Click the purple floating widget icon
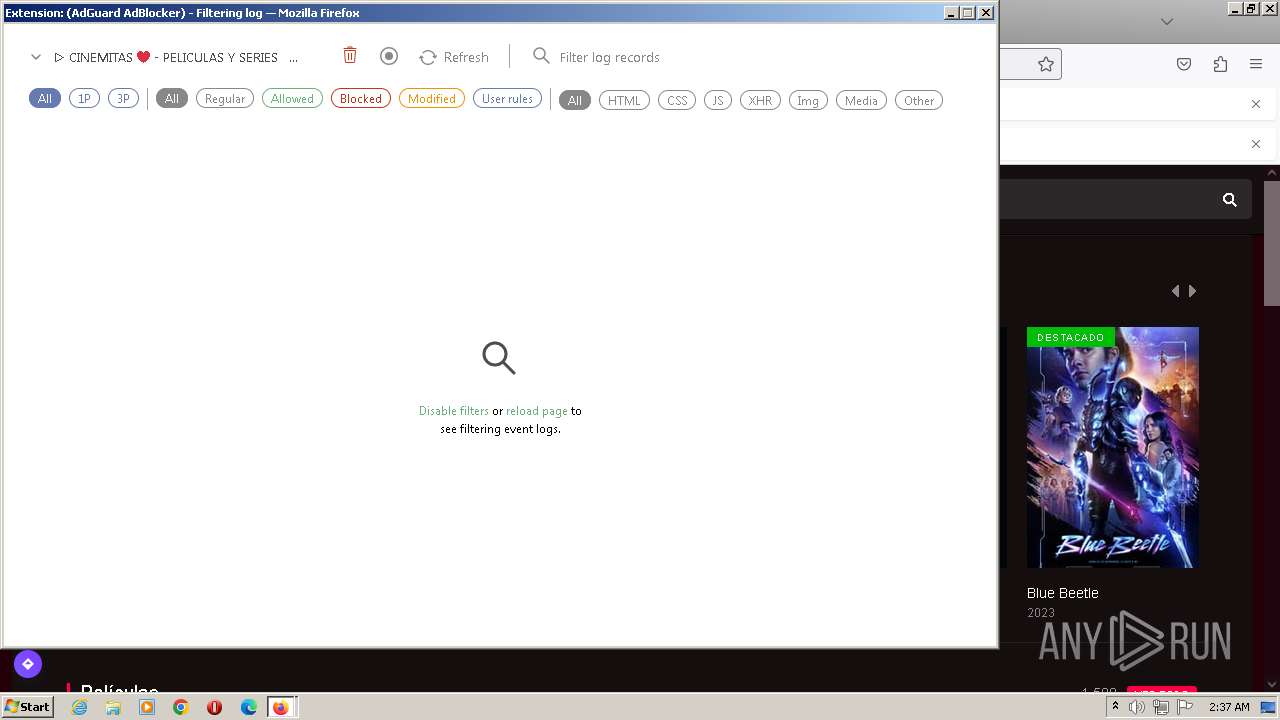This screenshot has height=720, width=1280. pos(28,663)
